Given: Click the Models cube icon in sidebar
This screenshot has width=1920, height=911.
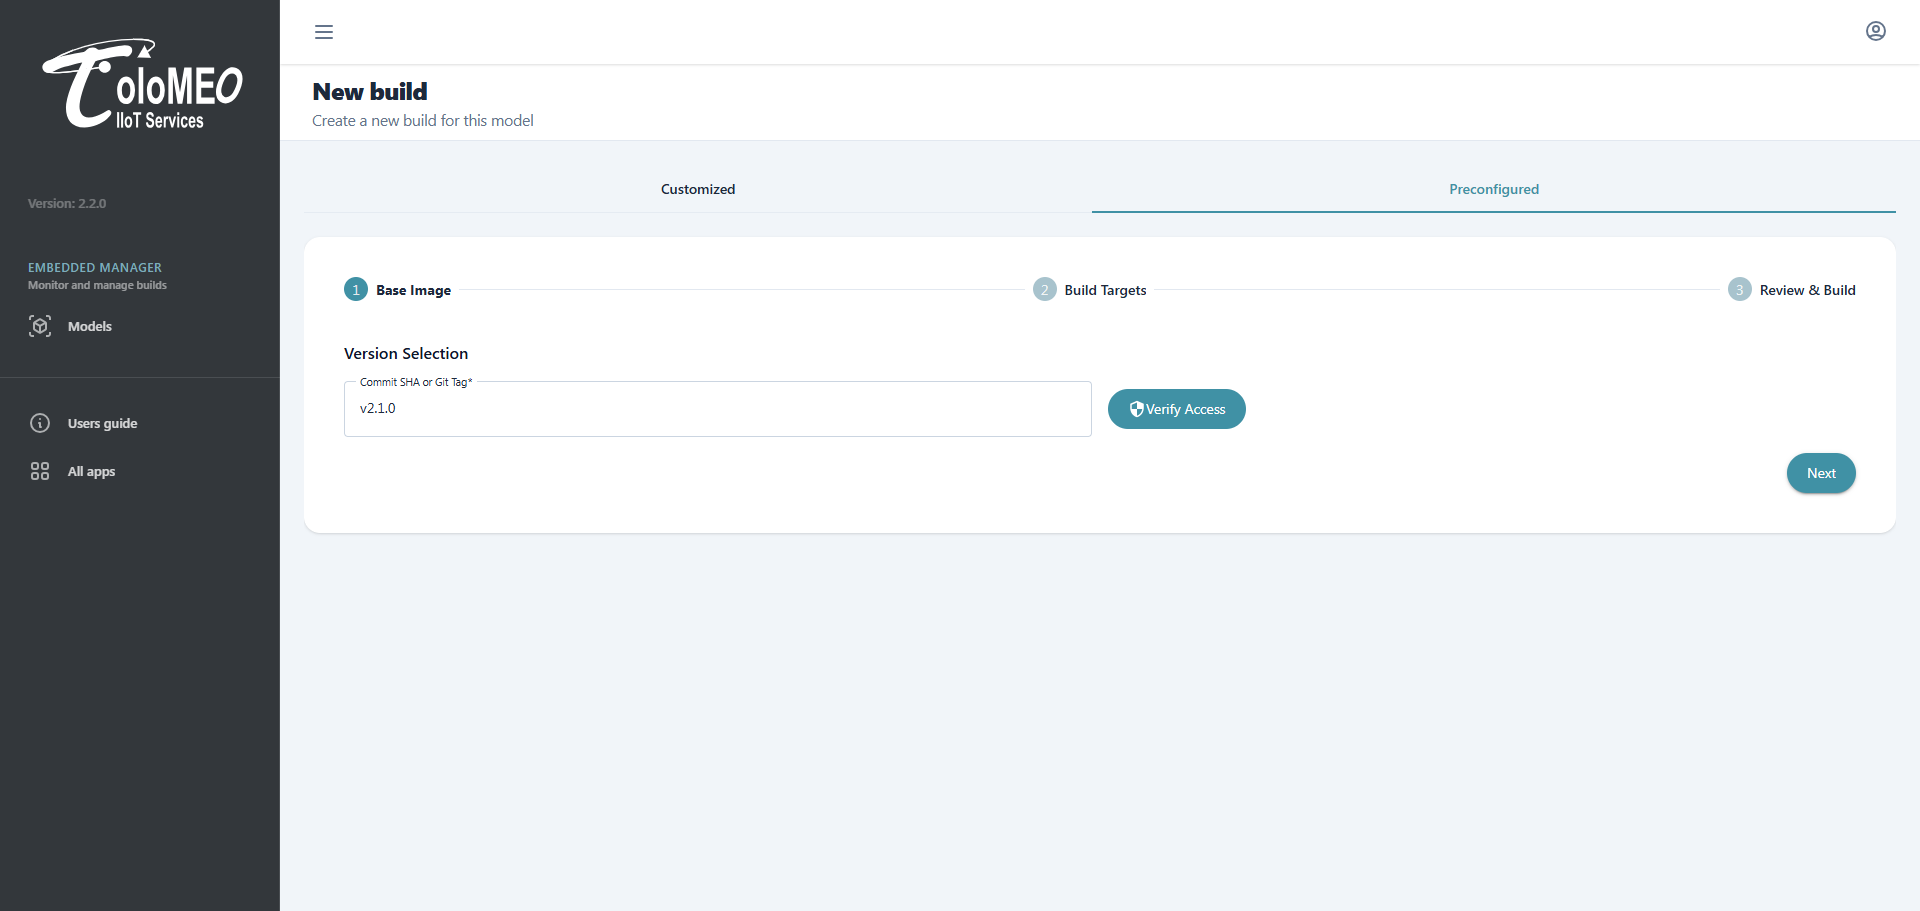Looking at the screenshot, I should coord(40,326).
